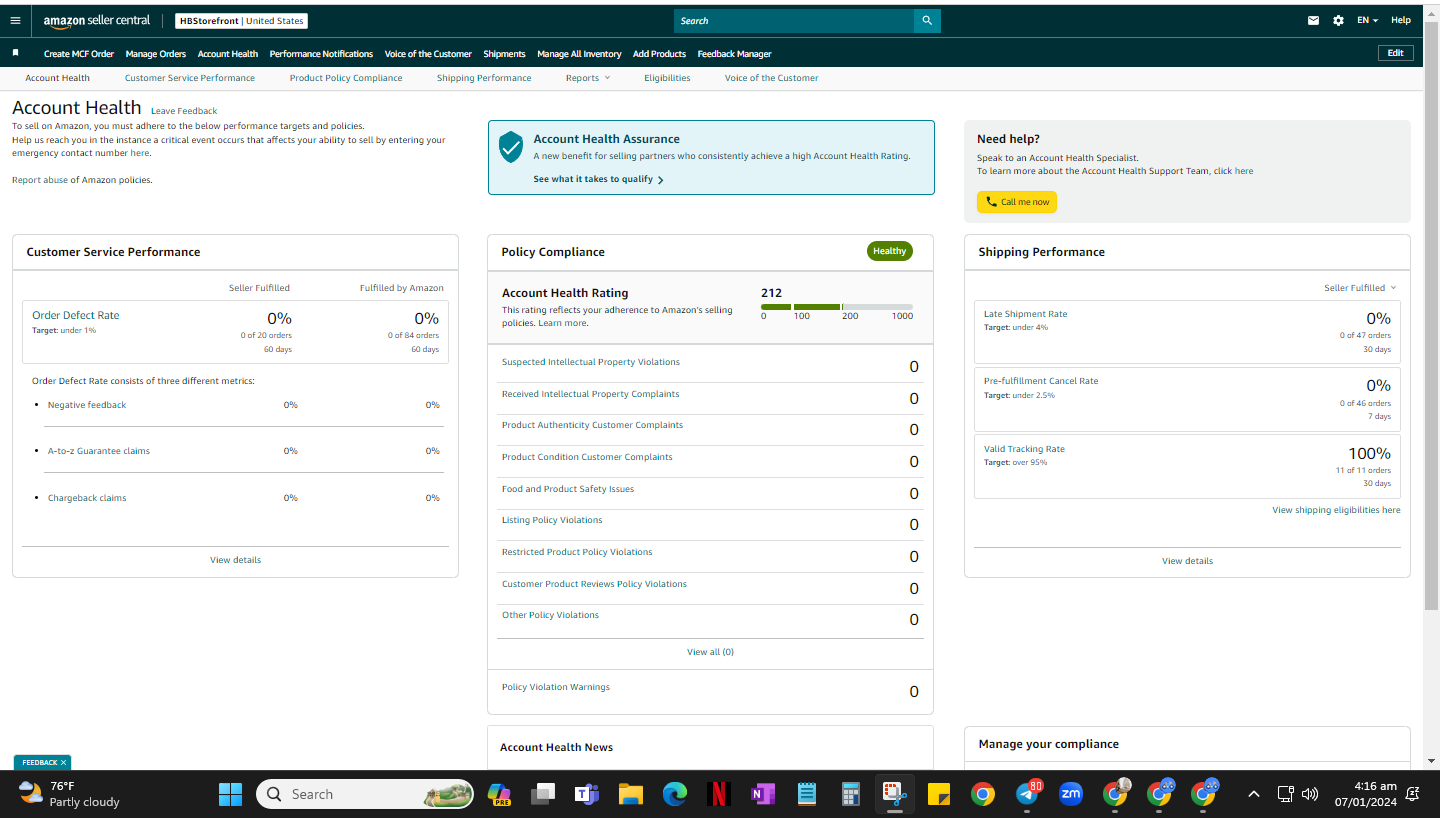Click the Call me now button
1440x818 pixels.
click(x=1017, y=202)
